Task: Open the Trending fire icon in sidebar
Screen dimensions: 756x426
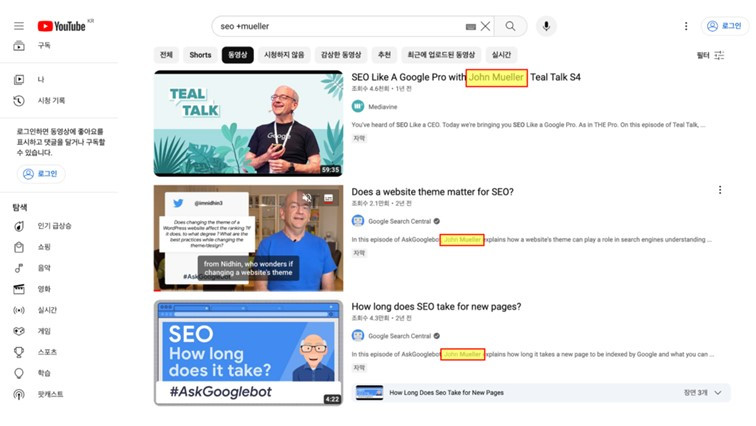Action: (x=19, y=226)
